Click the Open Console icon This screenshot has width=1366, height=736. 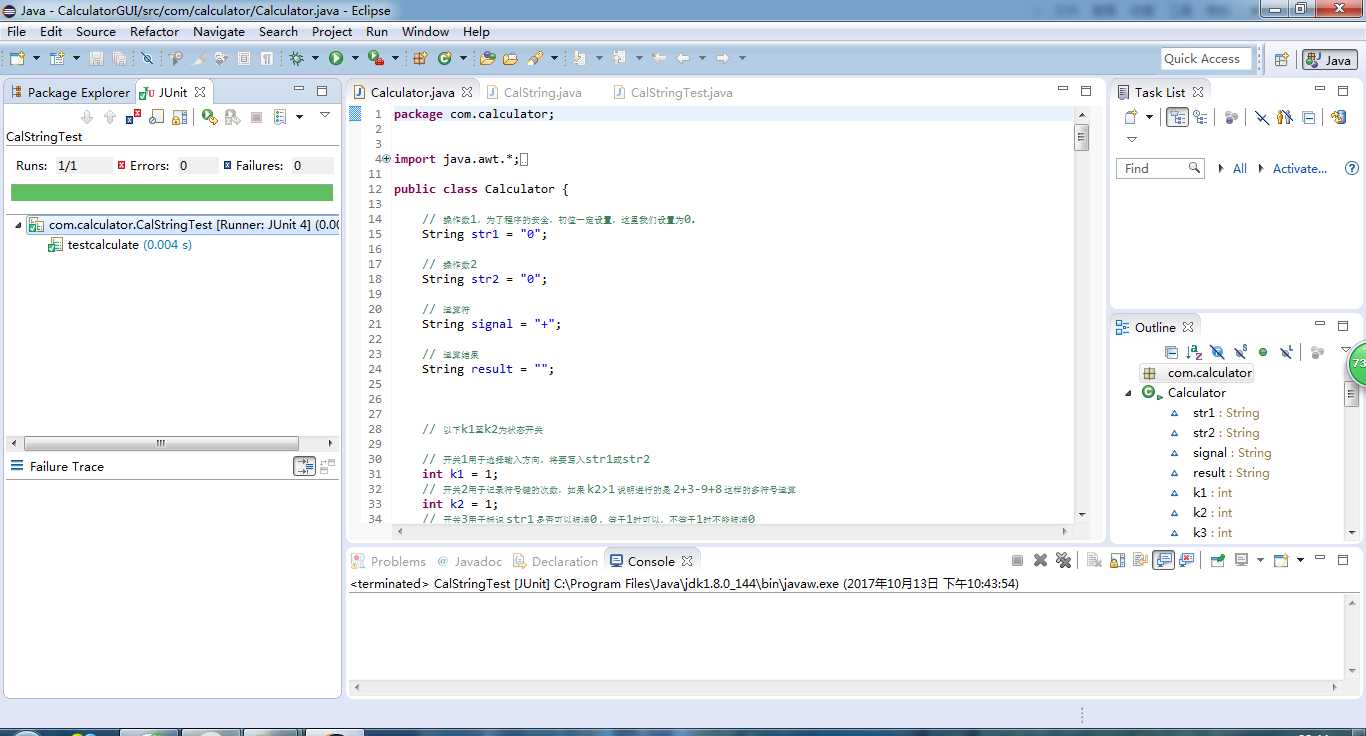[x=1281, y=561]
